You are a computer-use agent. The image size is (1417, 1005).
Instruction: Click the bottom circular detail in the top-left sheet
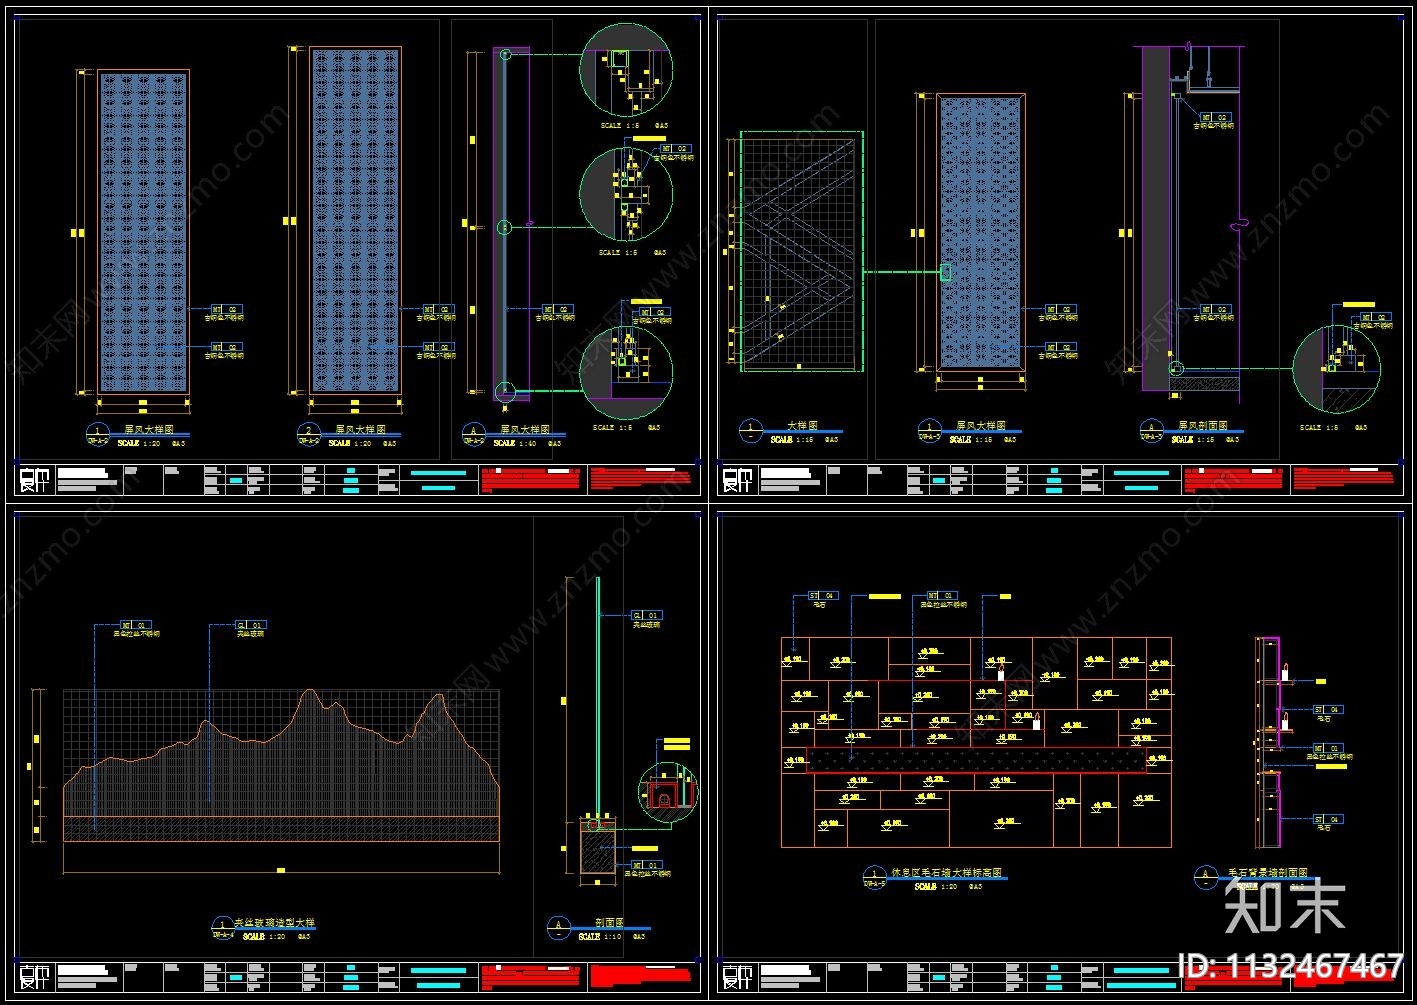click(626, 372)
